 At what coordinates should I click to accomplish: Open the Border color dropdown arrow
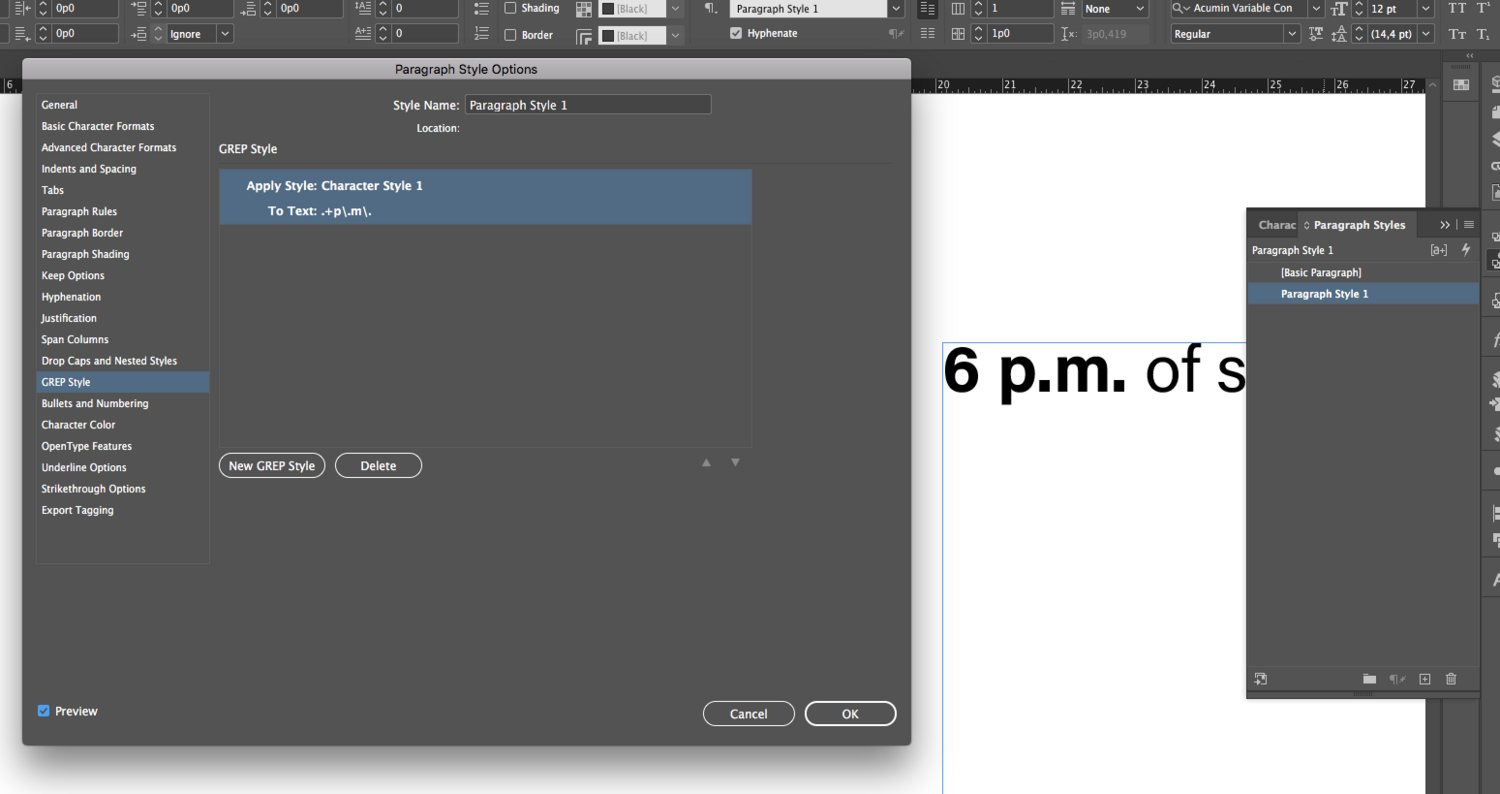point(676,36)
